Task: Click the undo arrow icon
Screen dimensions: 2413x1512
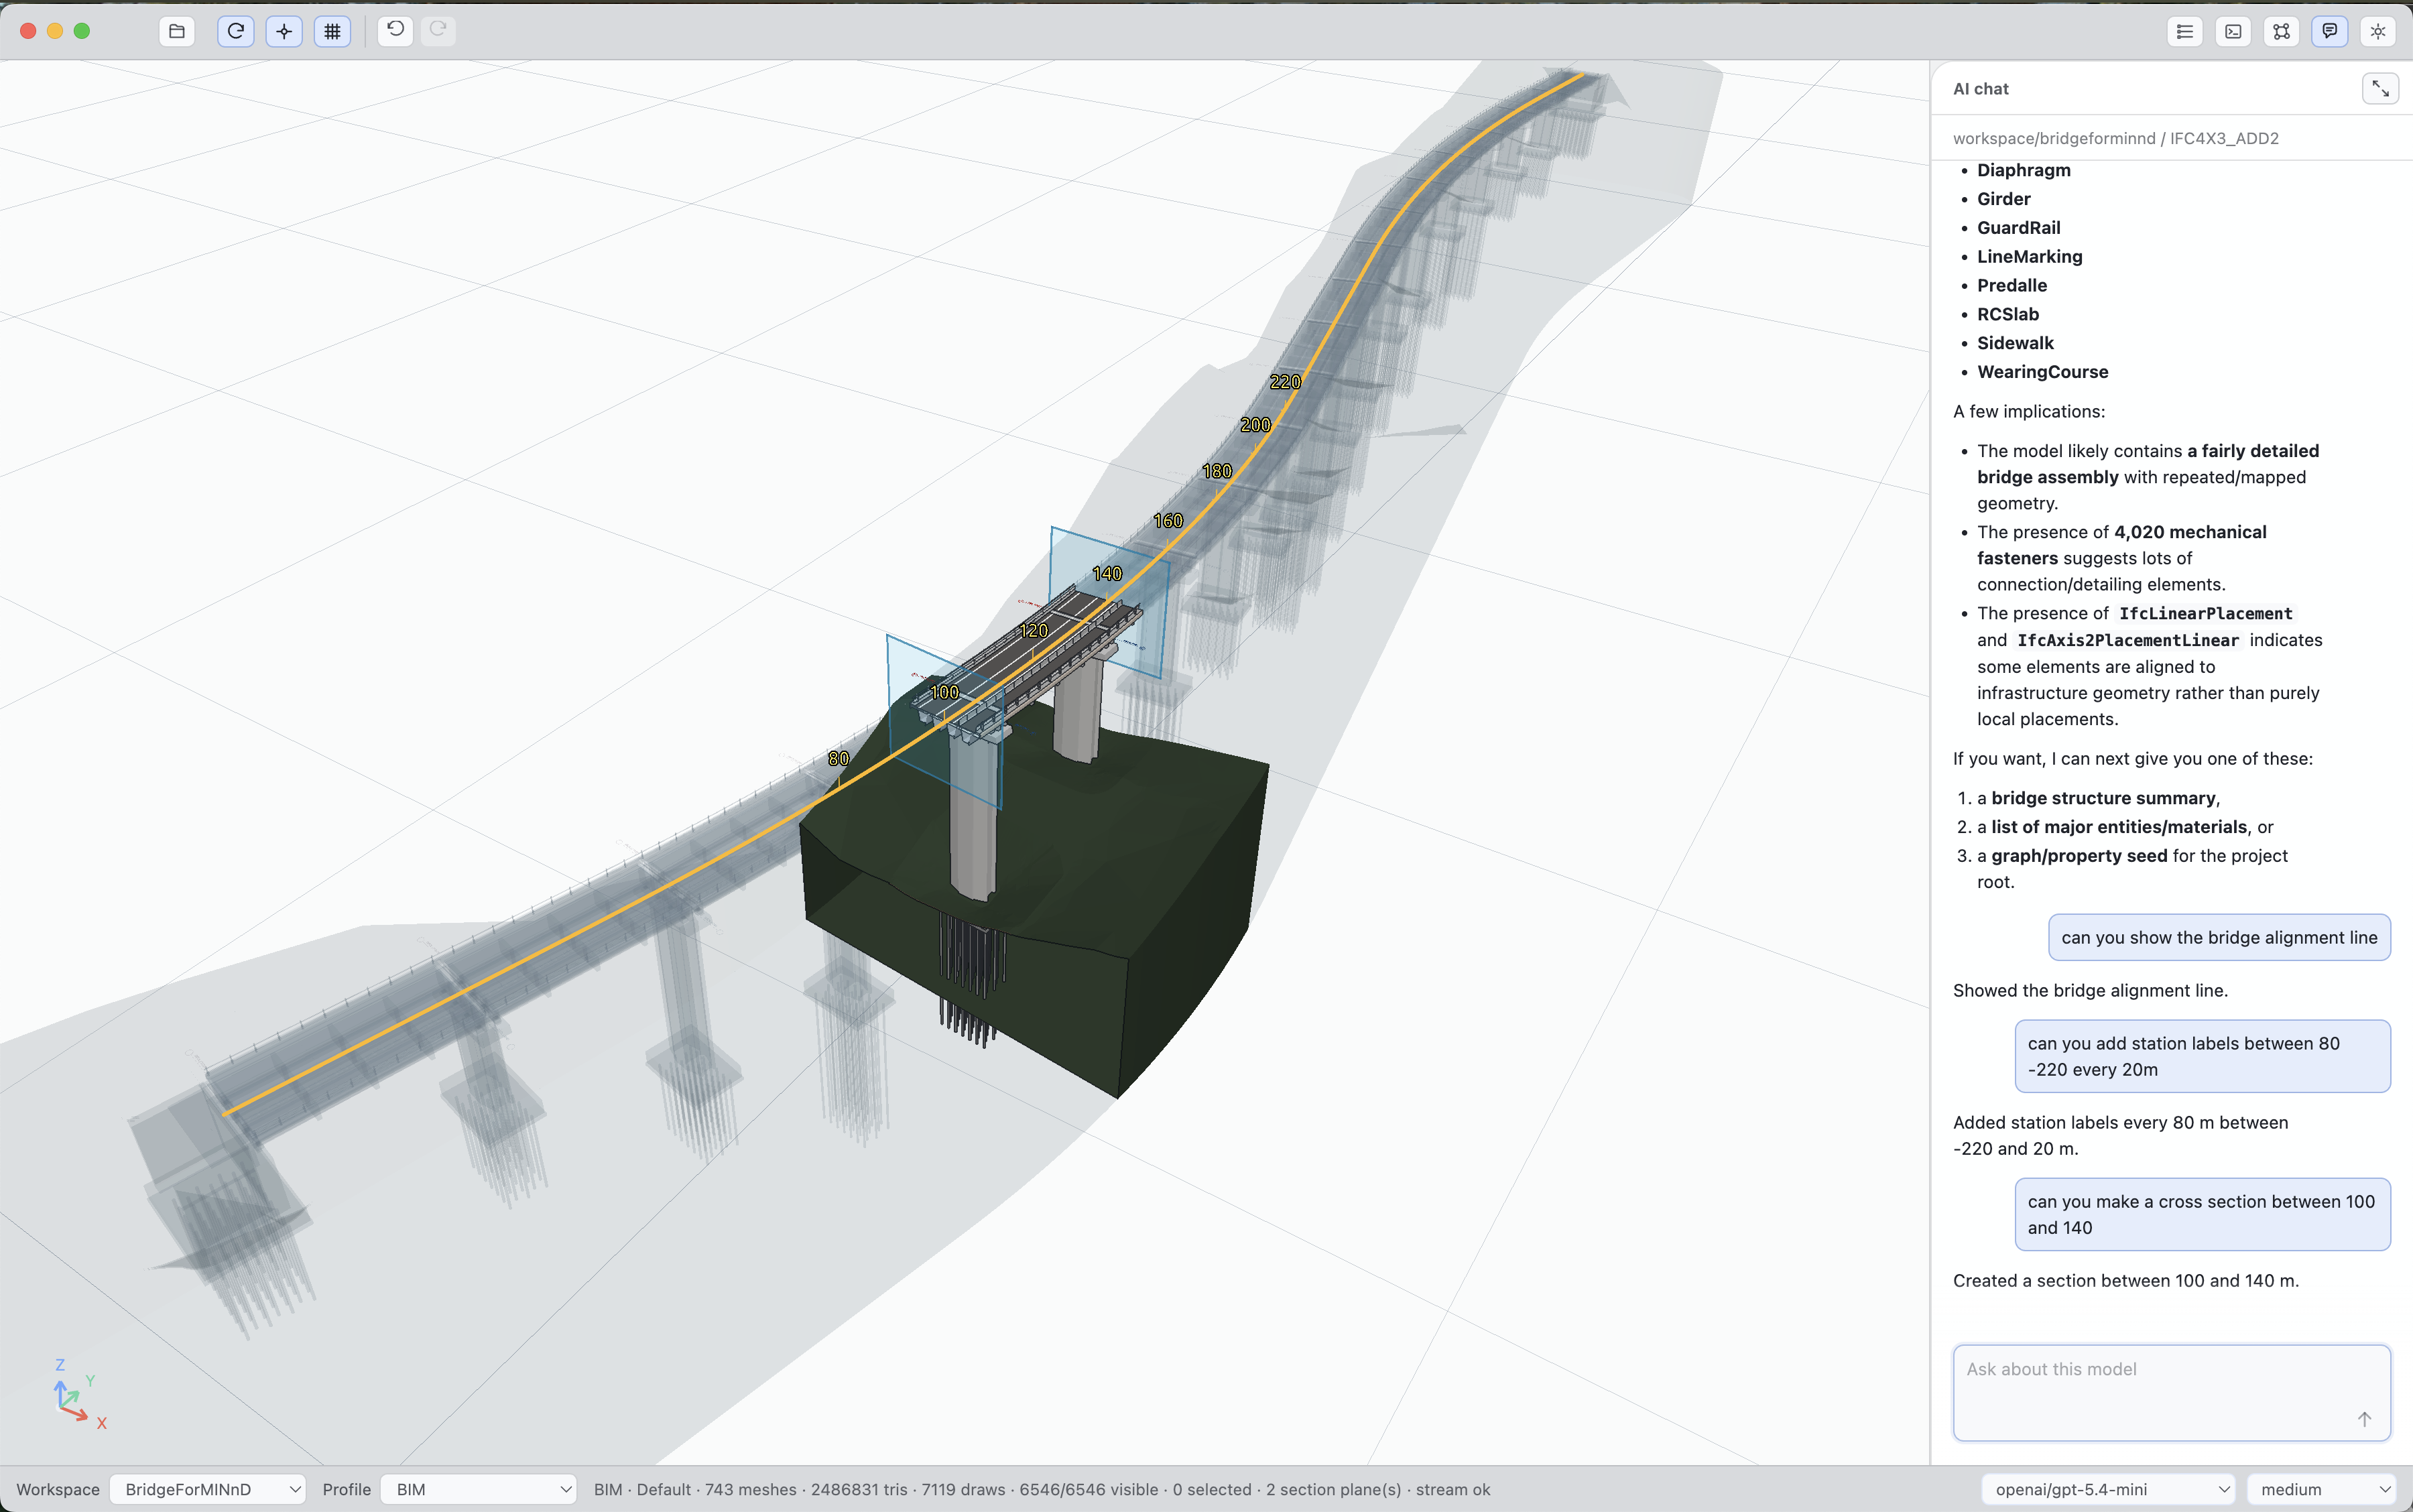Action: pyautogui.click(x=396, y=30)
